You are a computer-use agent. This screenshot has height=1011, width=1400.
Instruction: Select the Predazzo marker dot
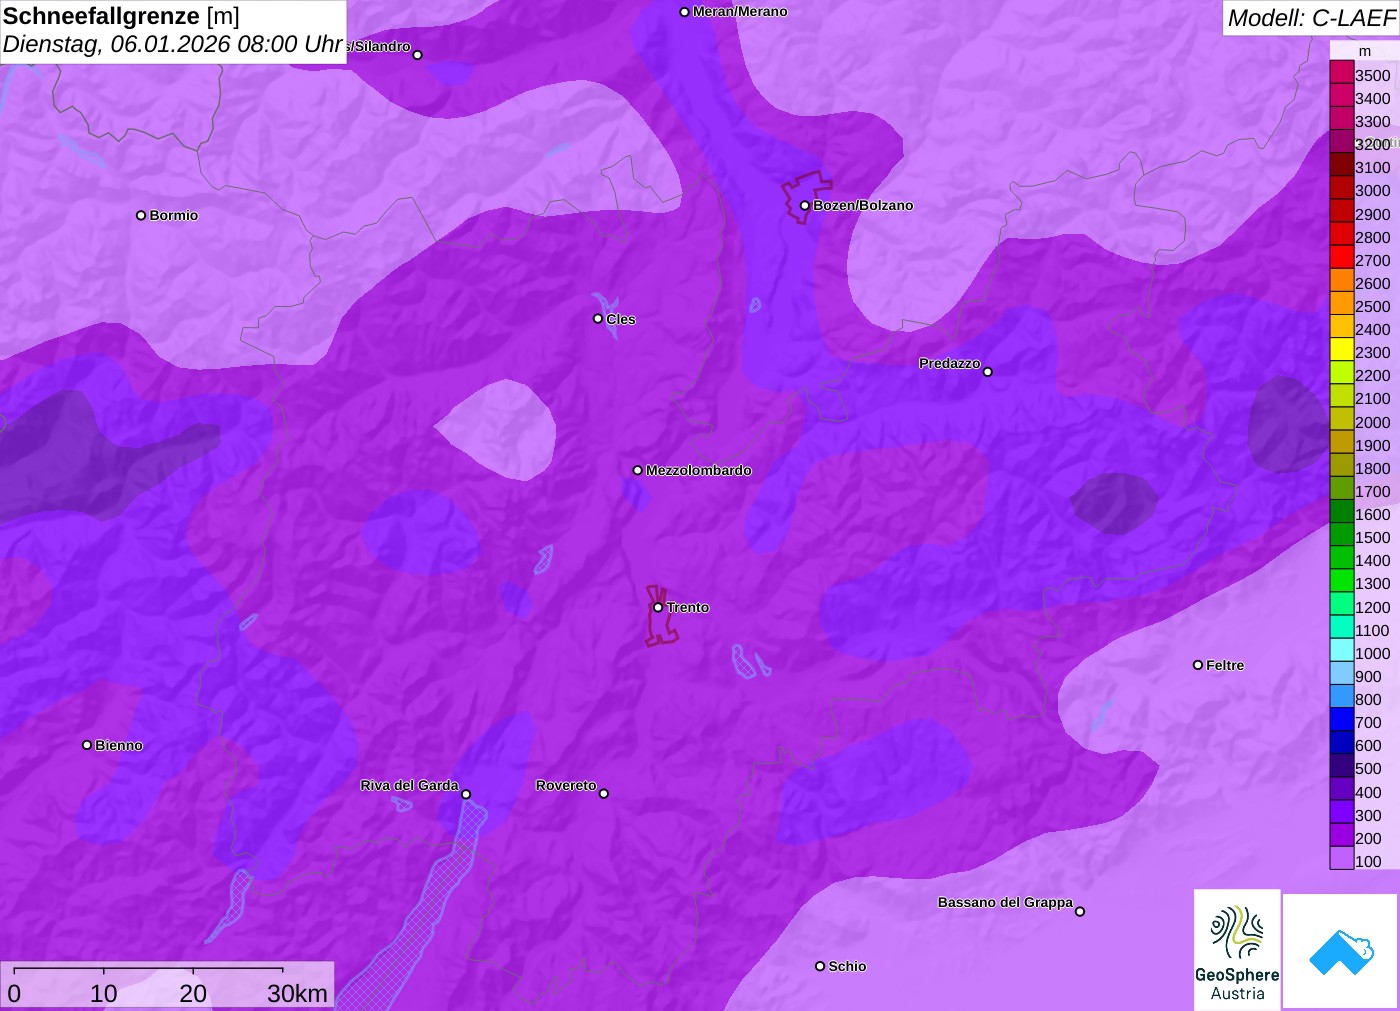pyautogui.click(x=988, y=372)
